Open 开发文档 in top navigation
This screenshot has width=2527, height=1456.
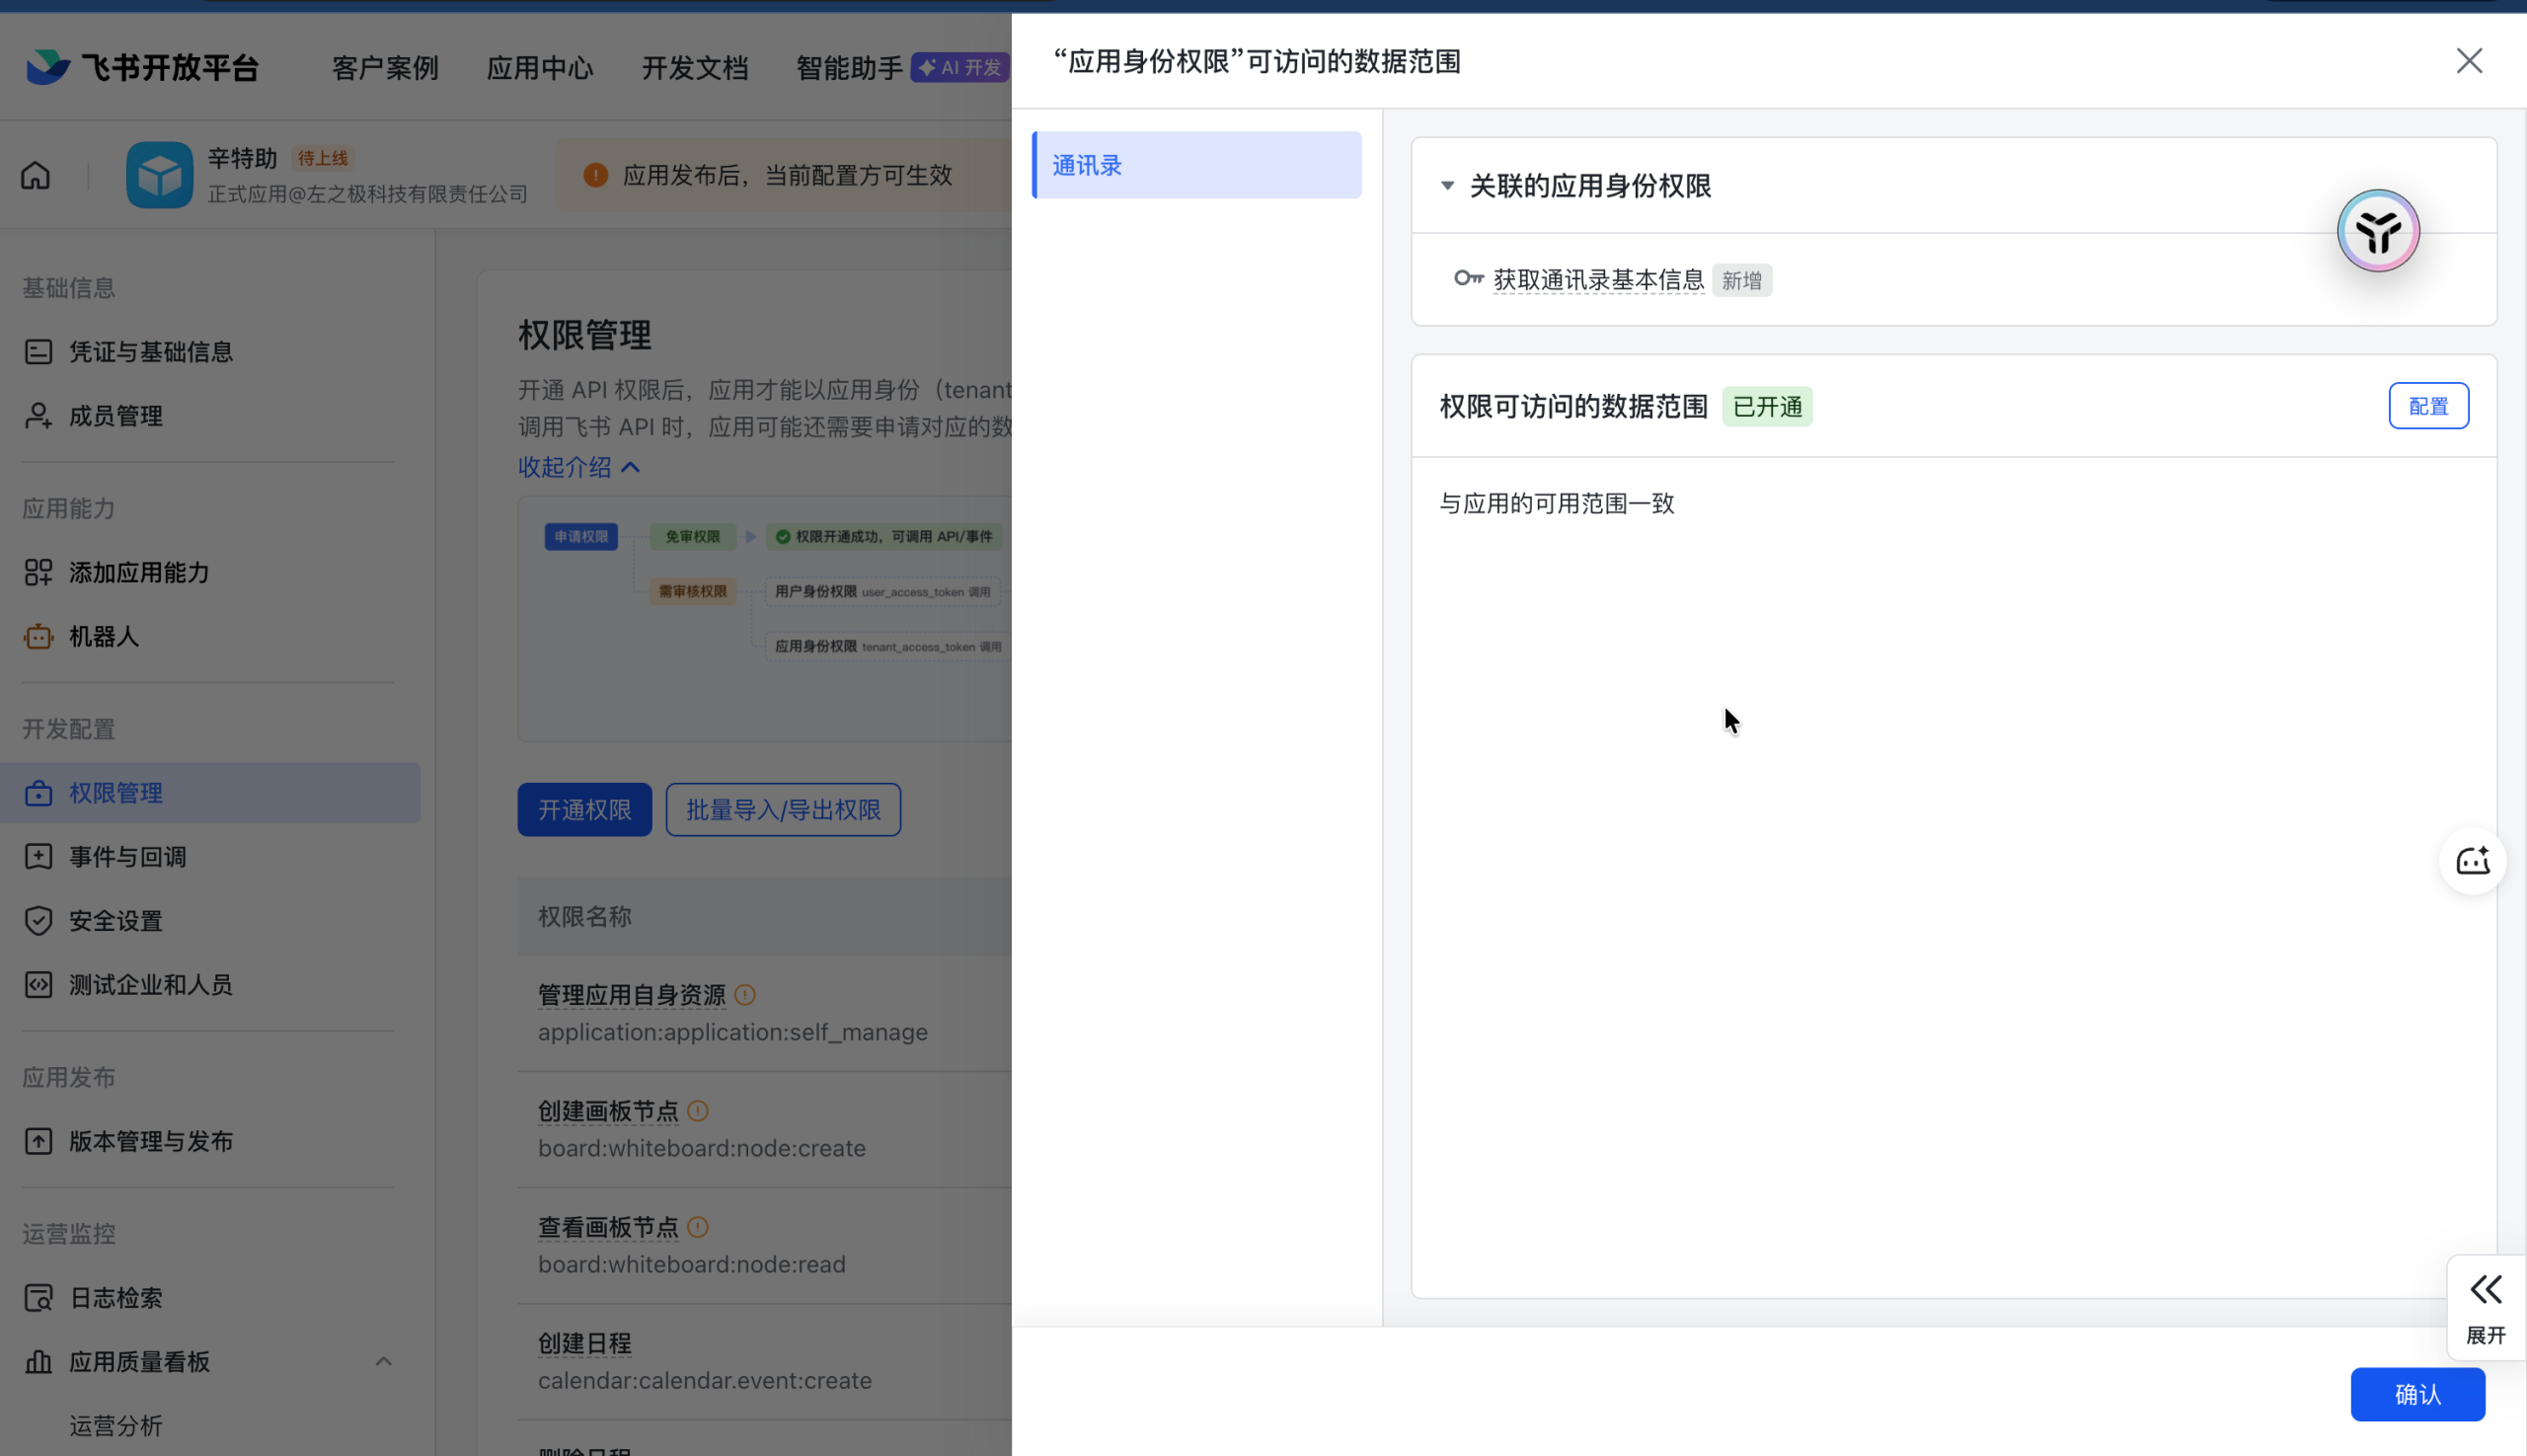pyautogui.click(x=694, y=68)
